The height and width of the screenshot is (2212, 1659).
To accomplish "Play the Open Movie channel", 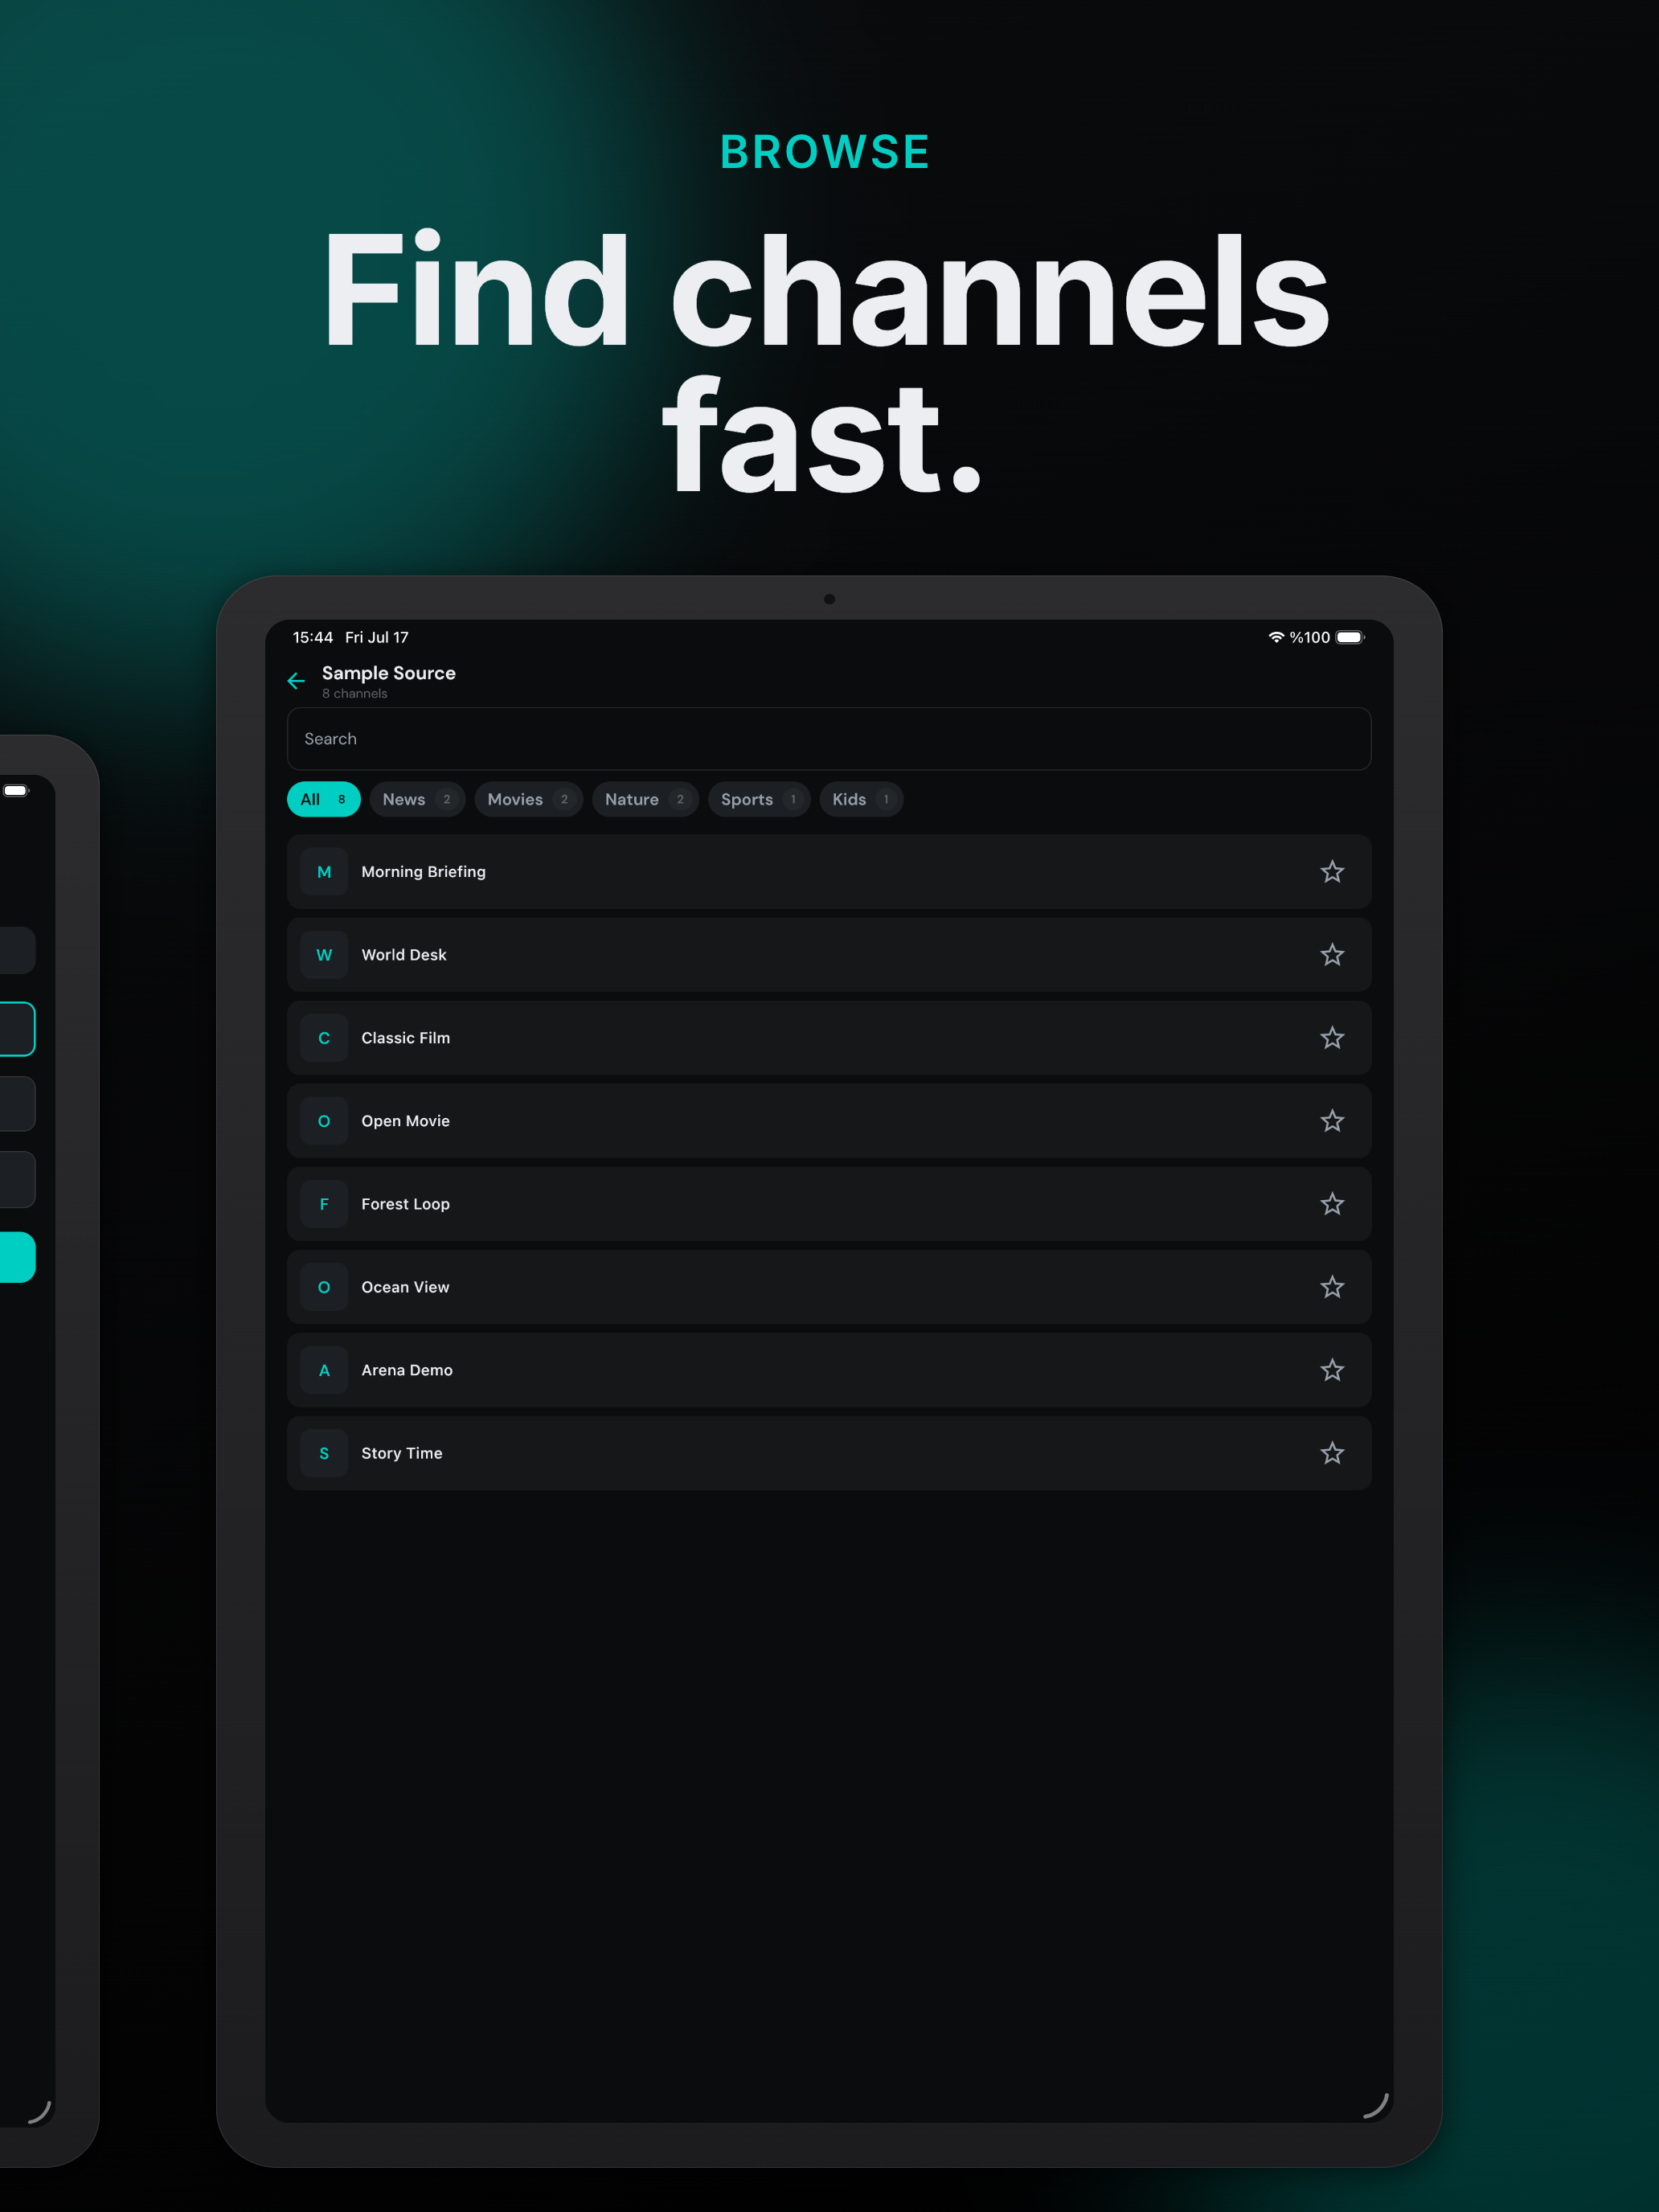I will click(829, 1121).
